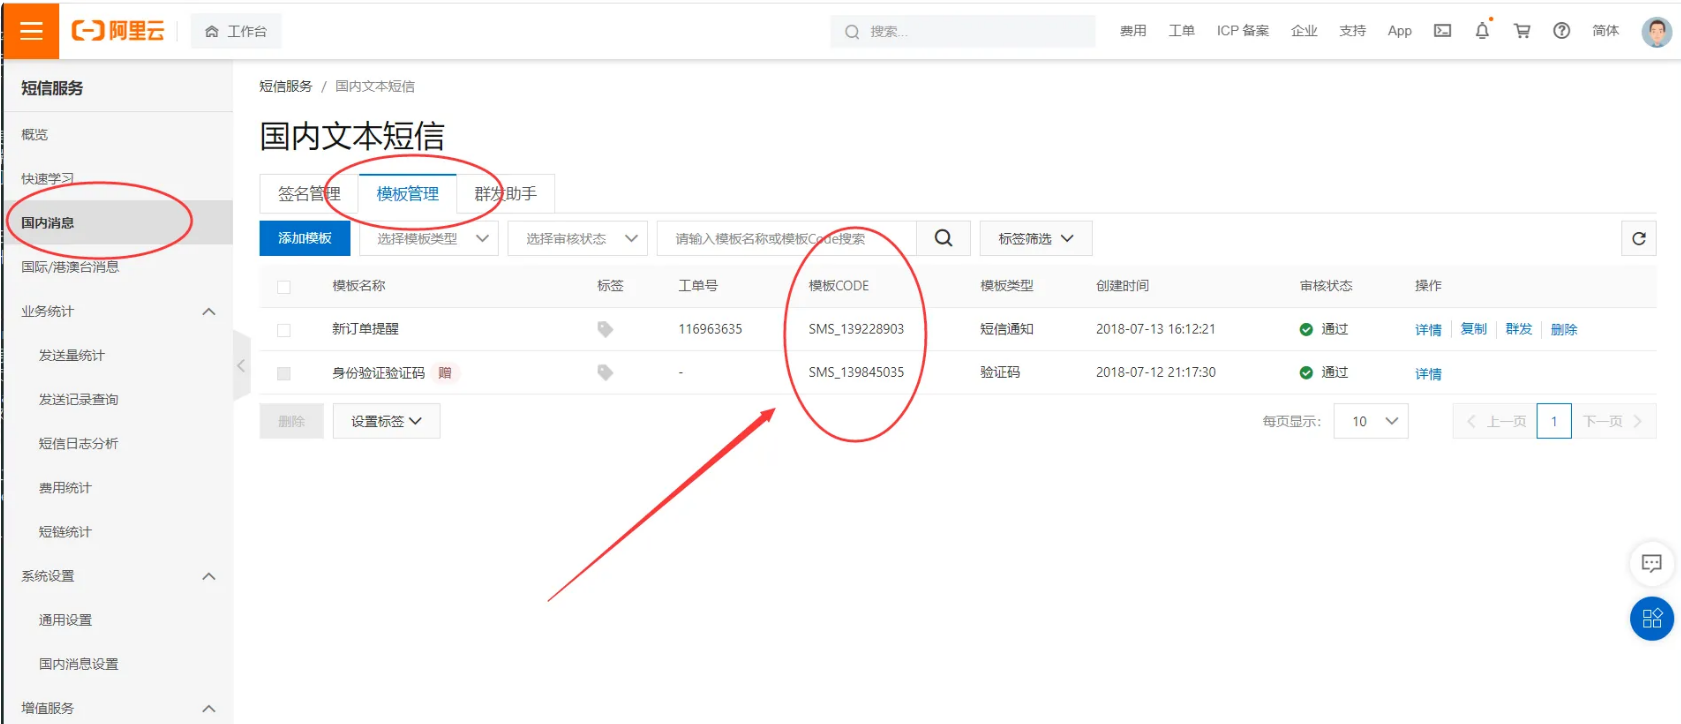Open the 选择审核状态 dropdown

[578, 238]
